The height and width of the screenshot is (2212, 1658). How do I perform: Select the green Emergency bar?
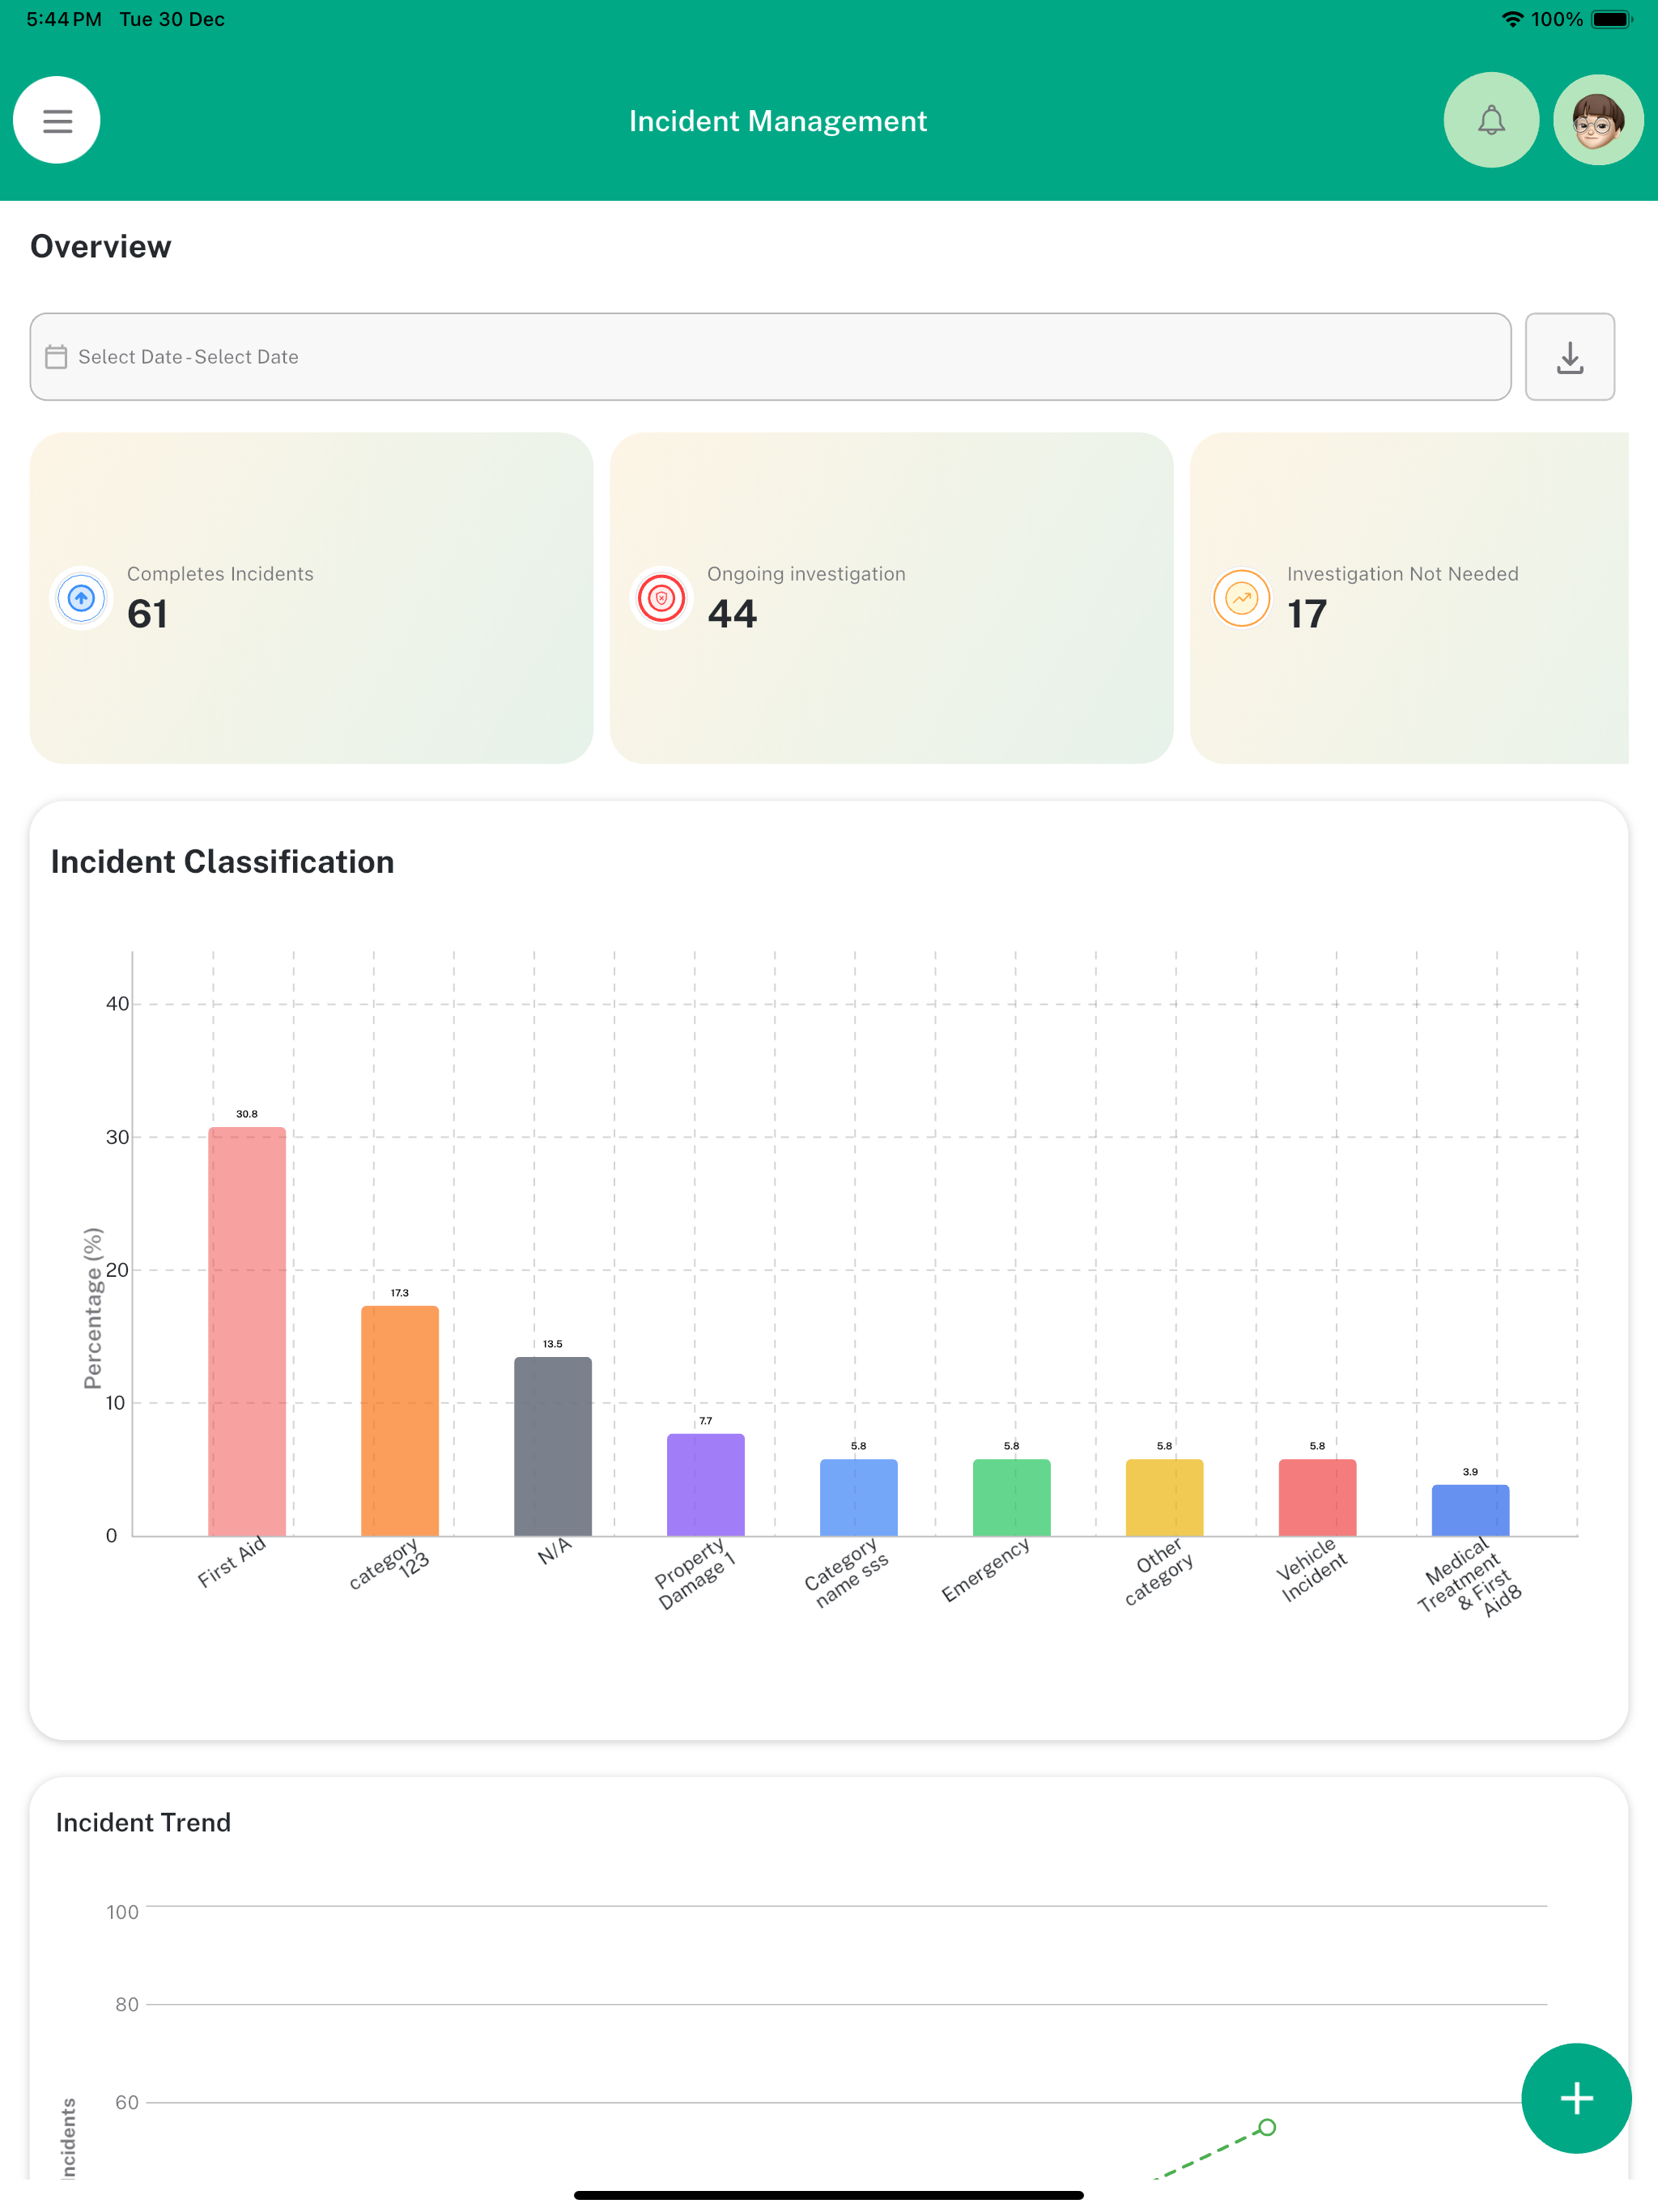tap(1012, 1497)
